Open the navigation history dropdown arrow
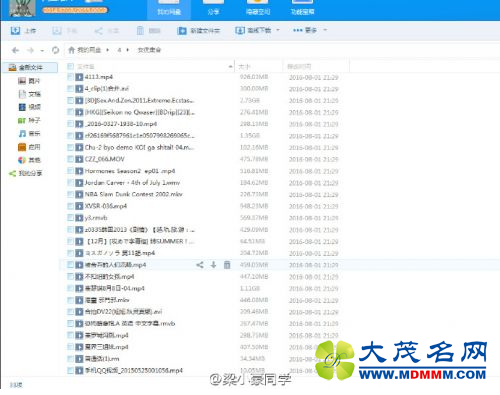This screenshot has height=395, width=500. pos(42,51)
